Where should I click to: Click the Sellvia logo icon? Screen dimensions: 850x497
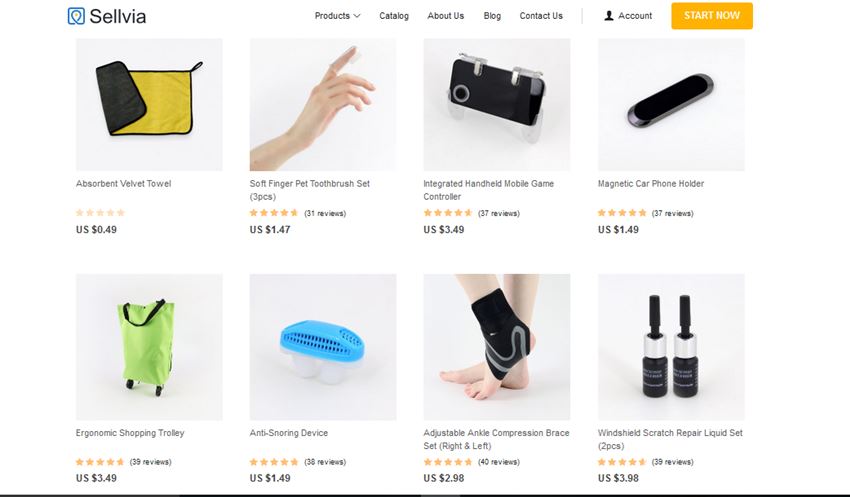(76, 16)
